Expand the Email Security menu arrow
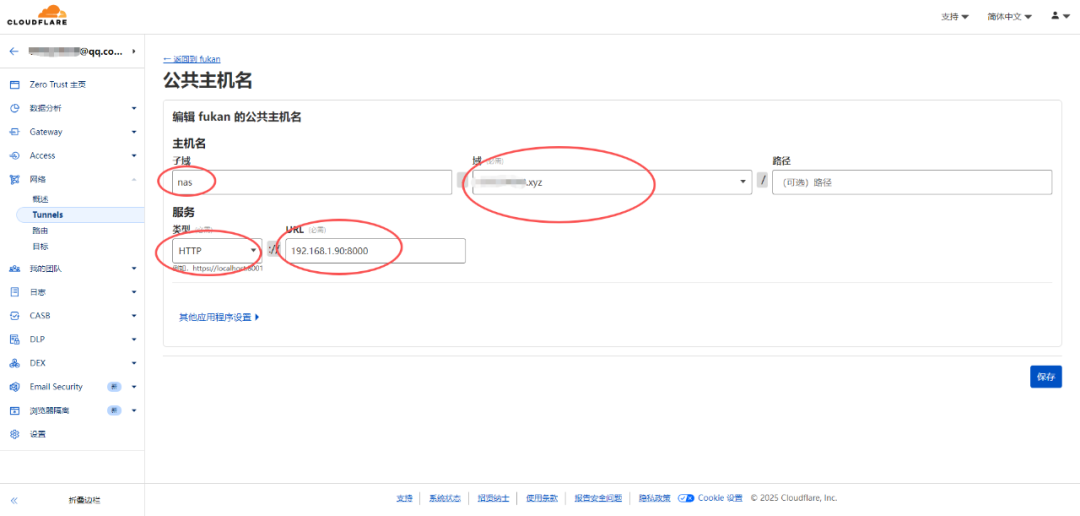1080x516 pixels. 134,386
